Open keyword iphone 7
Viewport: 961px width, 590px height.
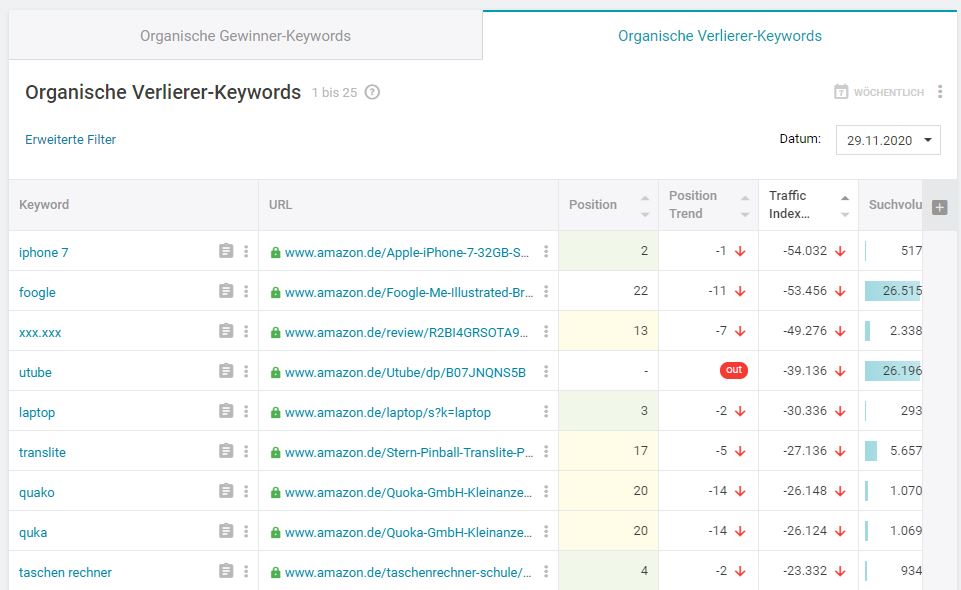point(44,252)
